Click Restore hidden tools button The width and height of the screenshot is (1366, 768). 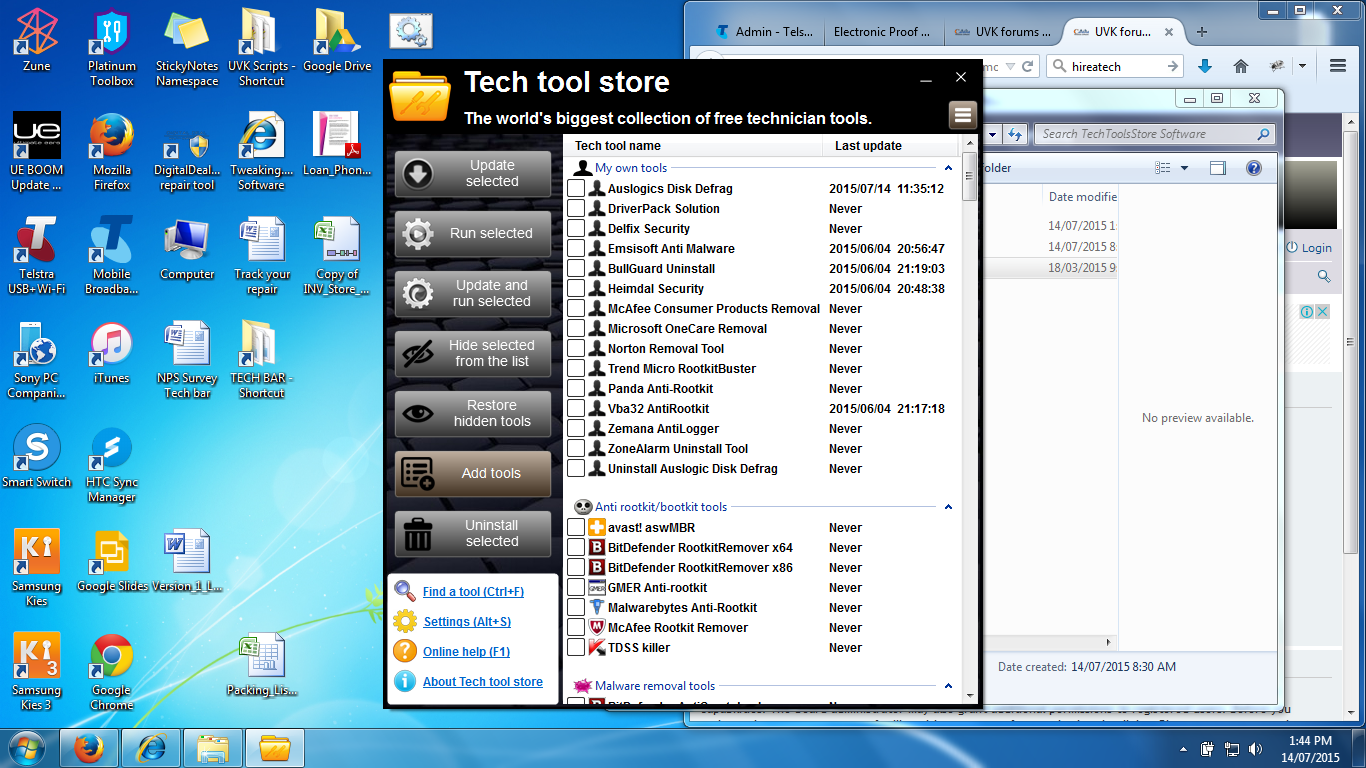[473, 414]
